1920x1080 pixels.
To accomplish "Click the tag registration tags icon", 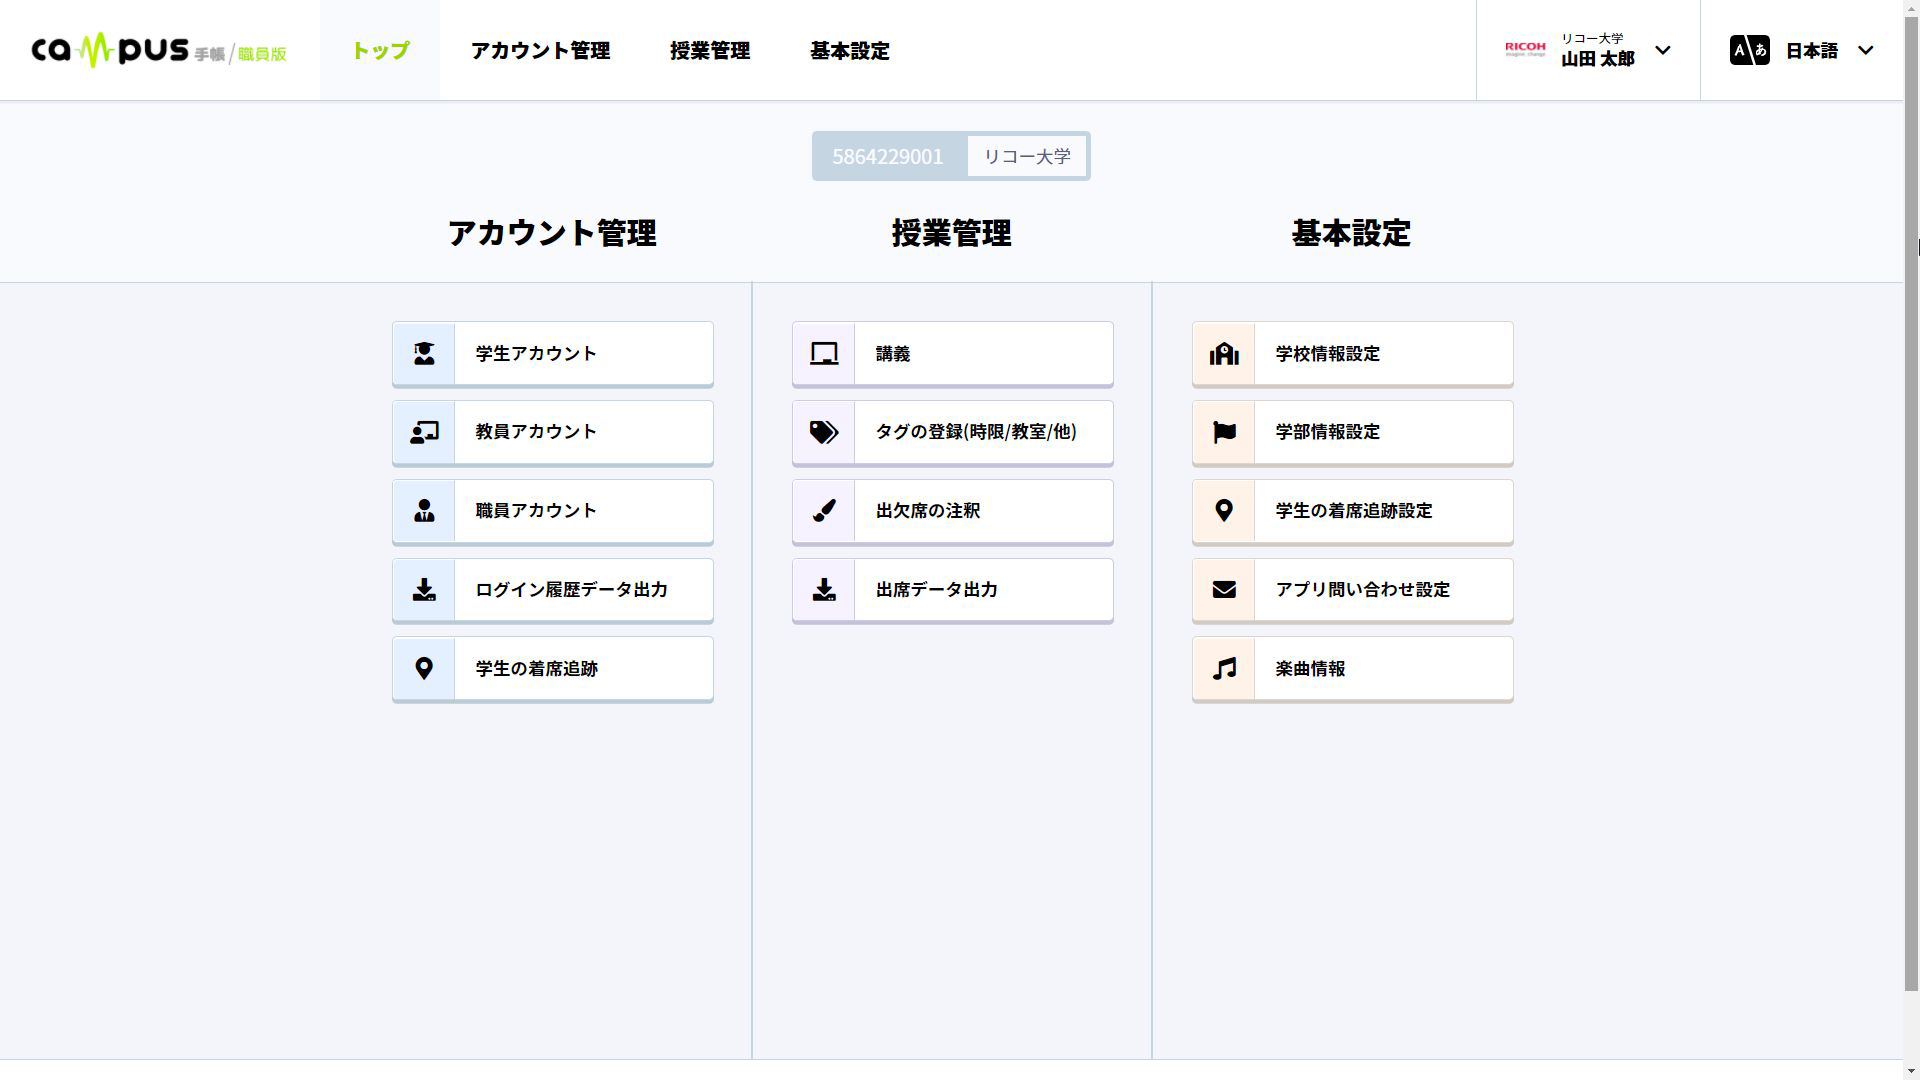I will 824,432.
